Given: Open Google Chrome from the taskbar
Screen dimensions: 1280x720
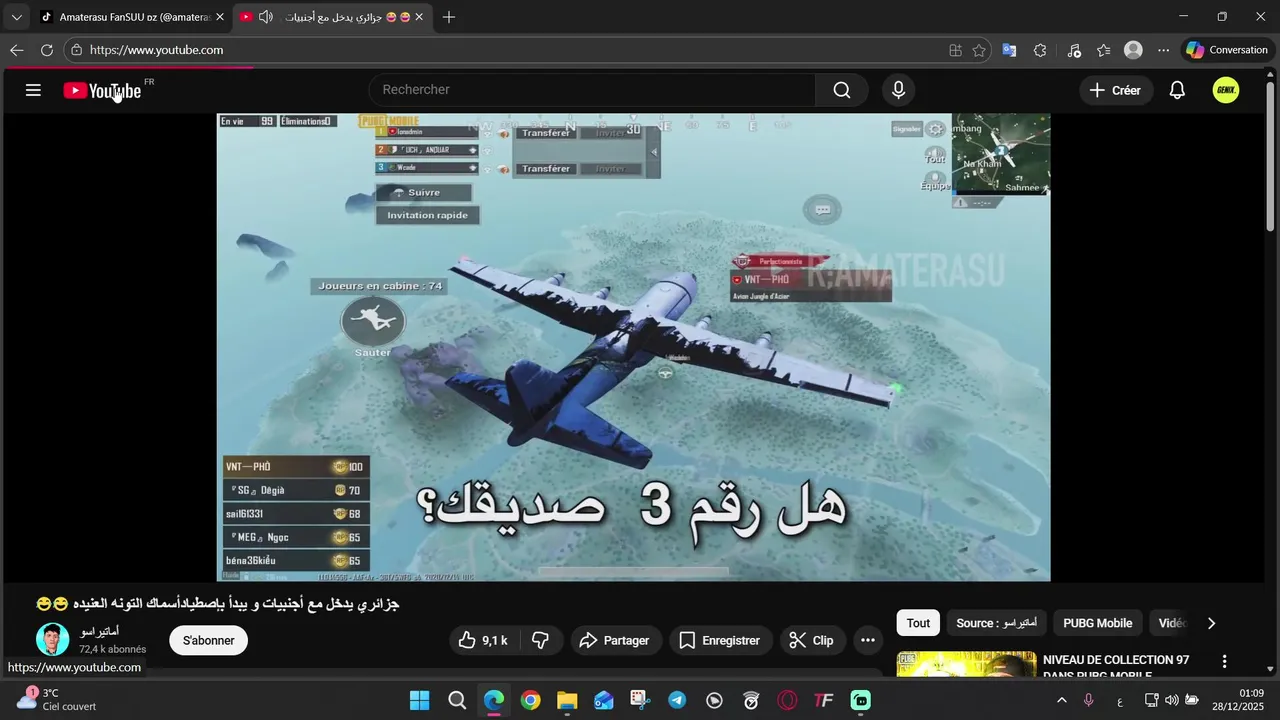Looking at the screenshot, I should point(531,700).
